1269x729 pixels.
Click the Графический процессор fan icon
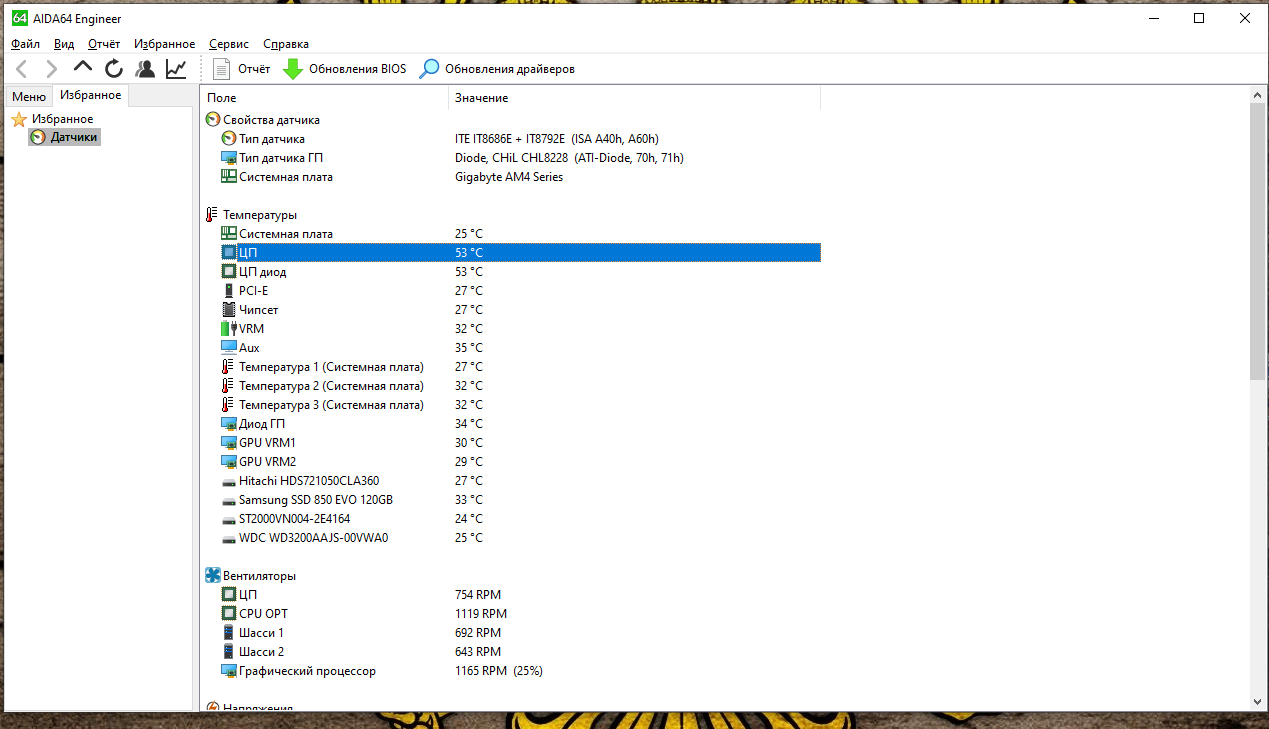229,671
